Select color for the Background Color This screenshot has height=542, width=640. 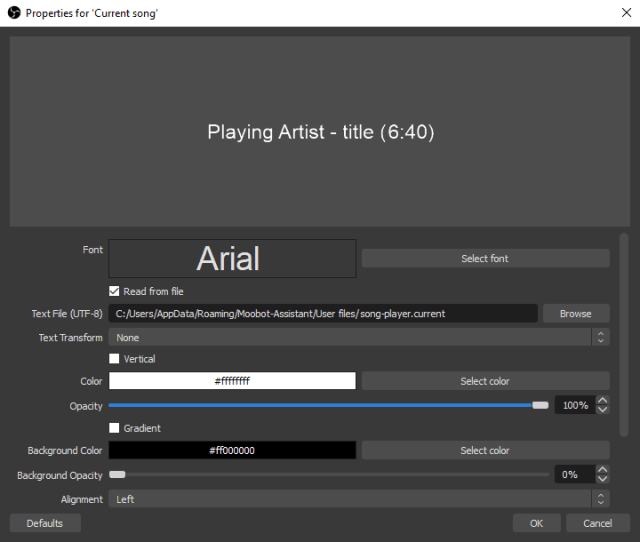click(x=485, y=450)
